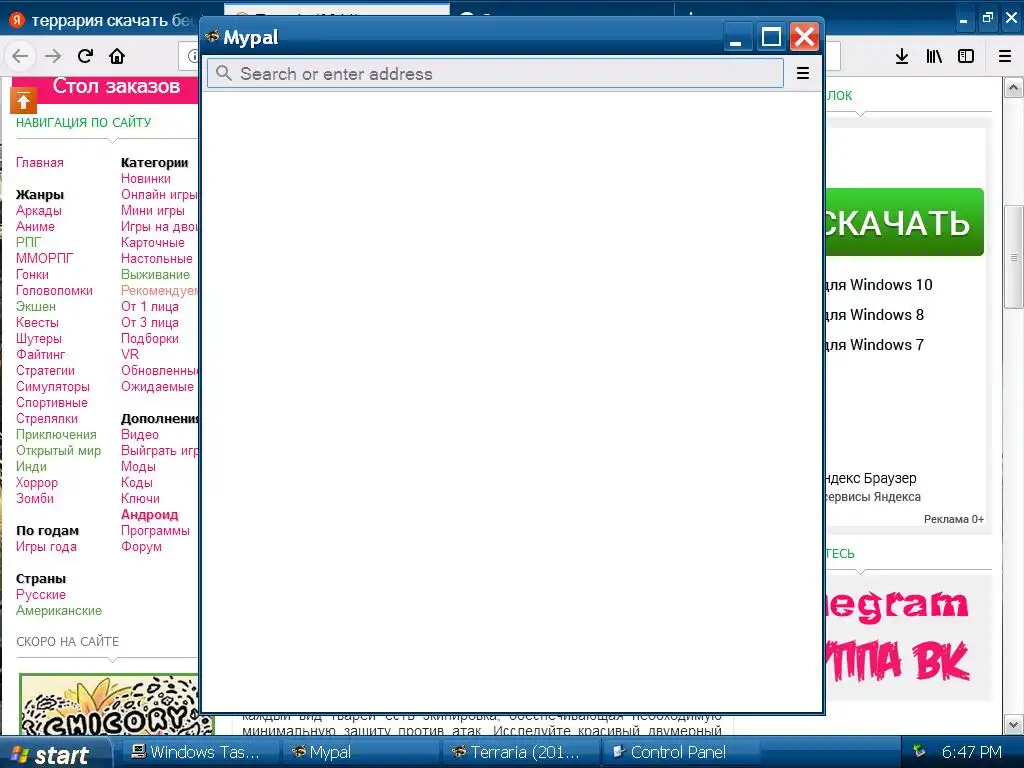Open the Карточные category link
The width and height of the screenshot is (1024, 768).
tap(153, 242)
